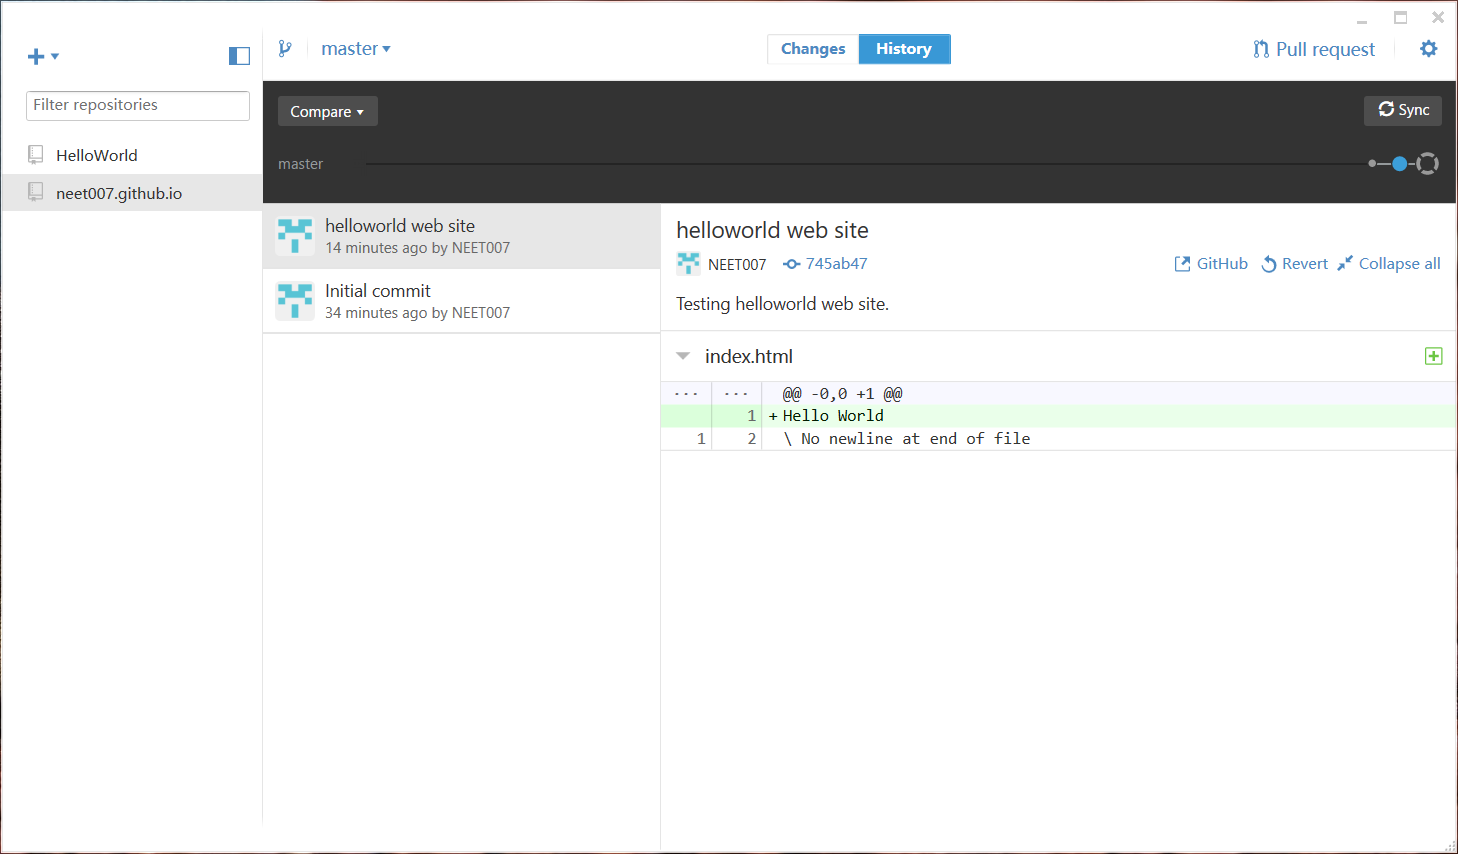
Task: Toggle the repository sidebar panel icon
Action: [x=239, y=56]
